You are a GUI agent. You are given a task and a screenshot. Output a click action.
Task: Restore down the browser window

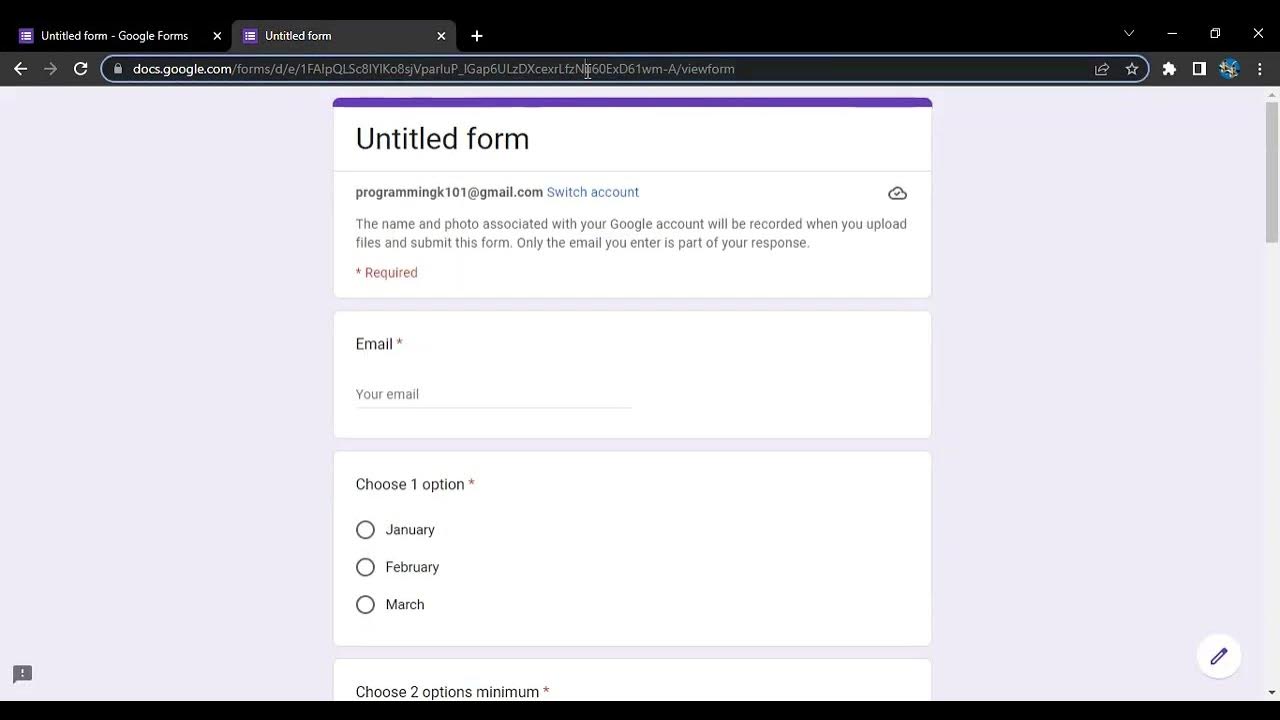point(1215,33)
